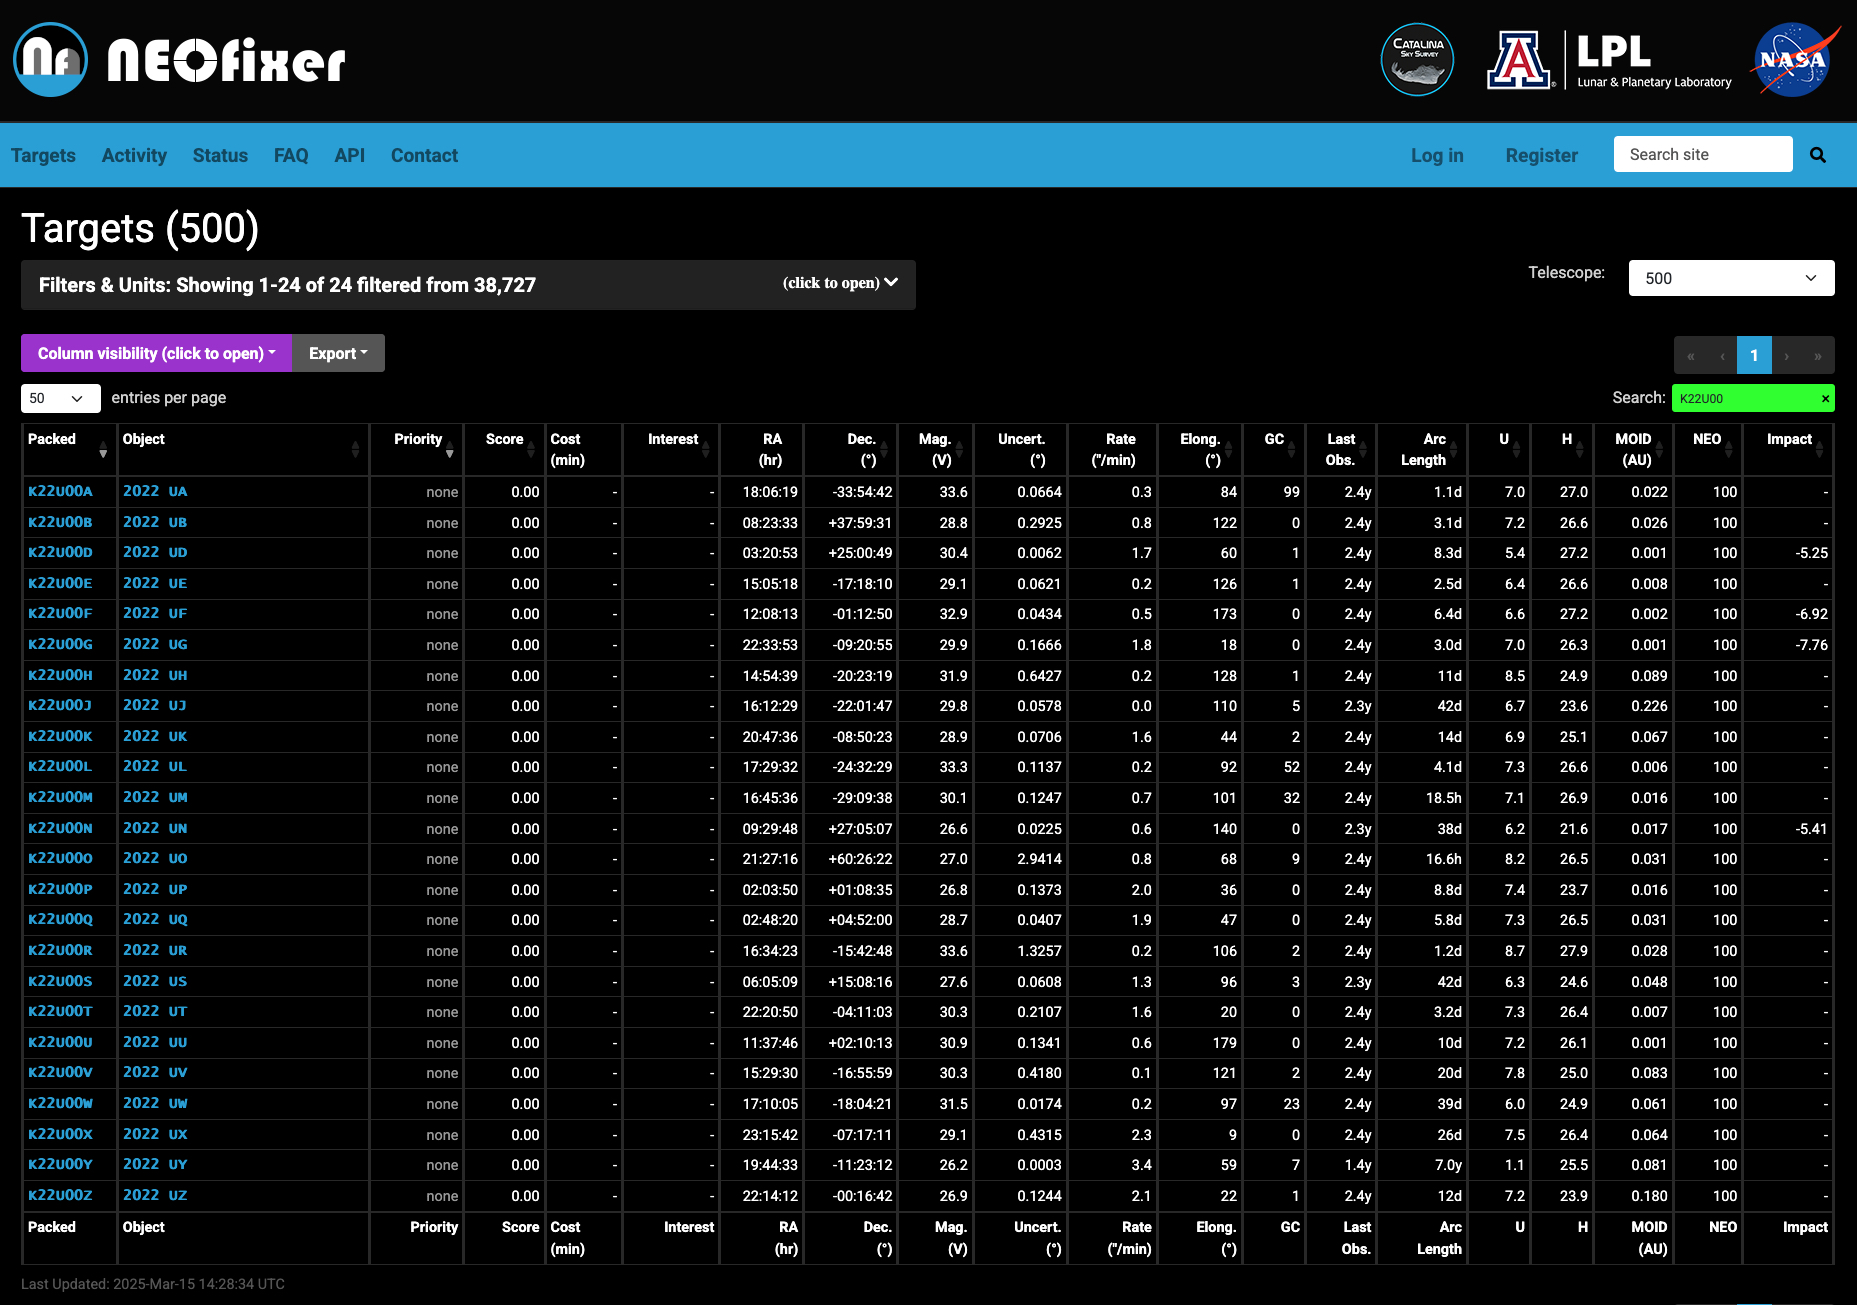Click the NEOfixer logo icon
This screenshot has height=1305, width=1857.
point(51,60)
